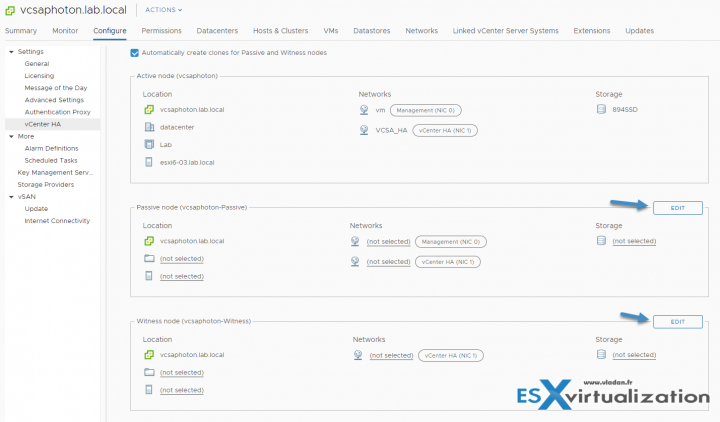Open the Configure tab
Screen dimensions: 720x422
pos(110,31)
